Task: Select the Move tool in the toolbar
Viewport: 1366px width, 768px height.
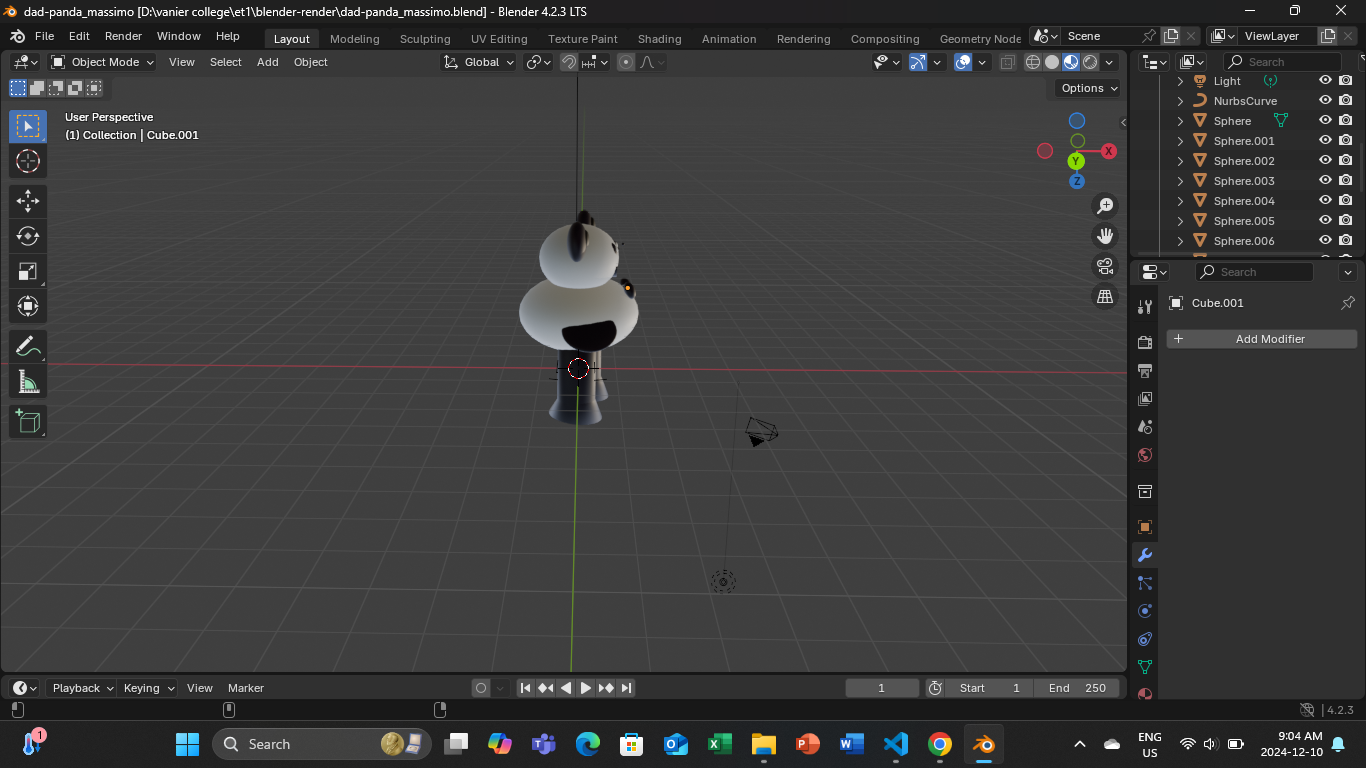Action: tap(28, 201)
